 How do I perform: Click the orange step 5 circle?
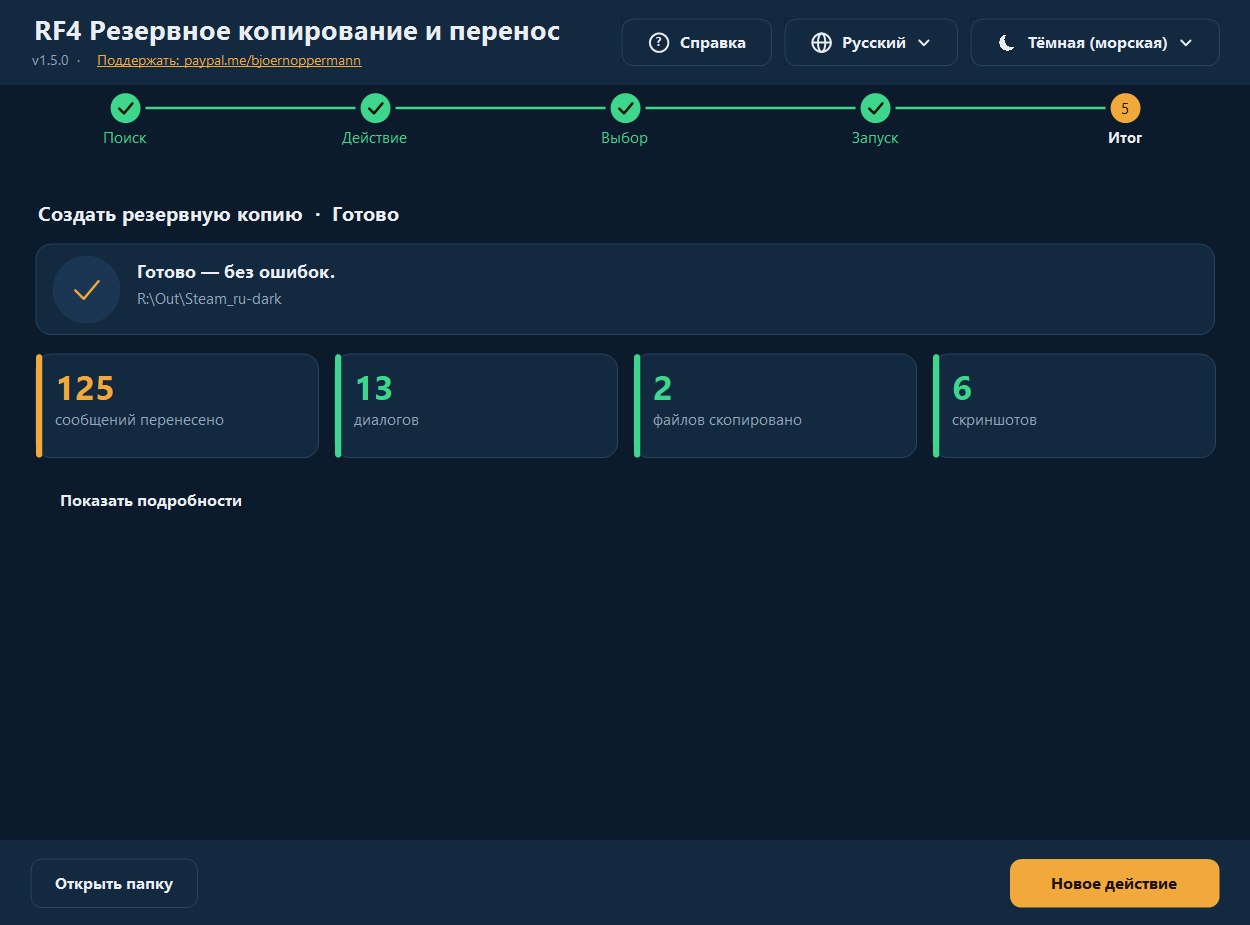pos(1125,108)
